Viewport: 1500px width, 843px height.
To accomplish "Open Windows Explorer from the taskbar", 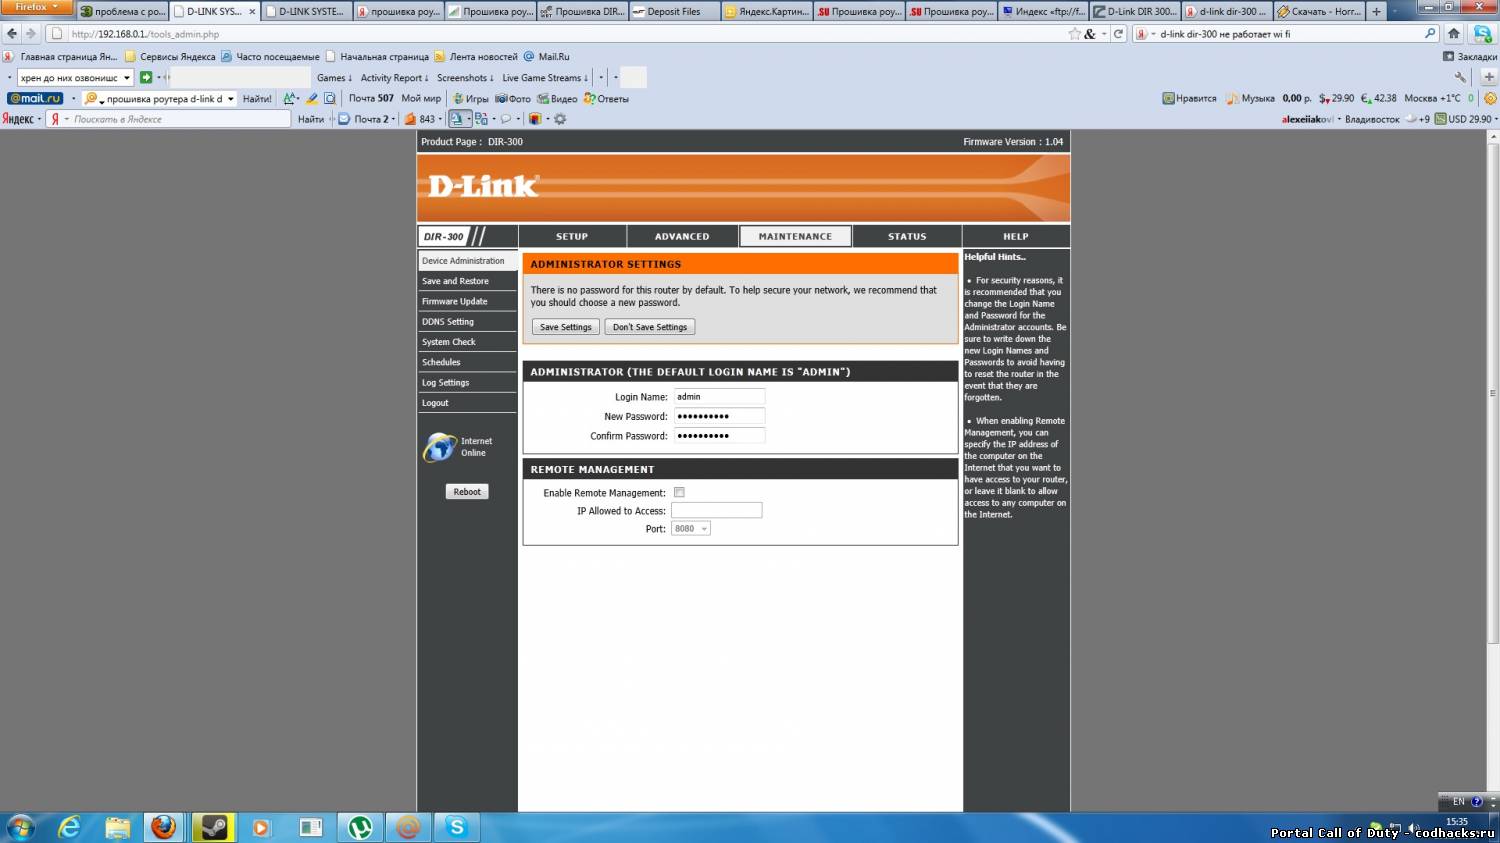I will [x=117, y=827].
